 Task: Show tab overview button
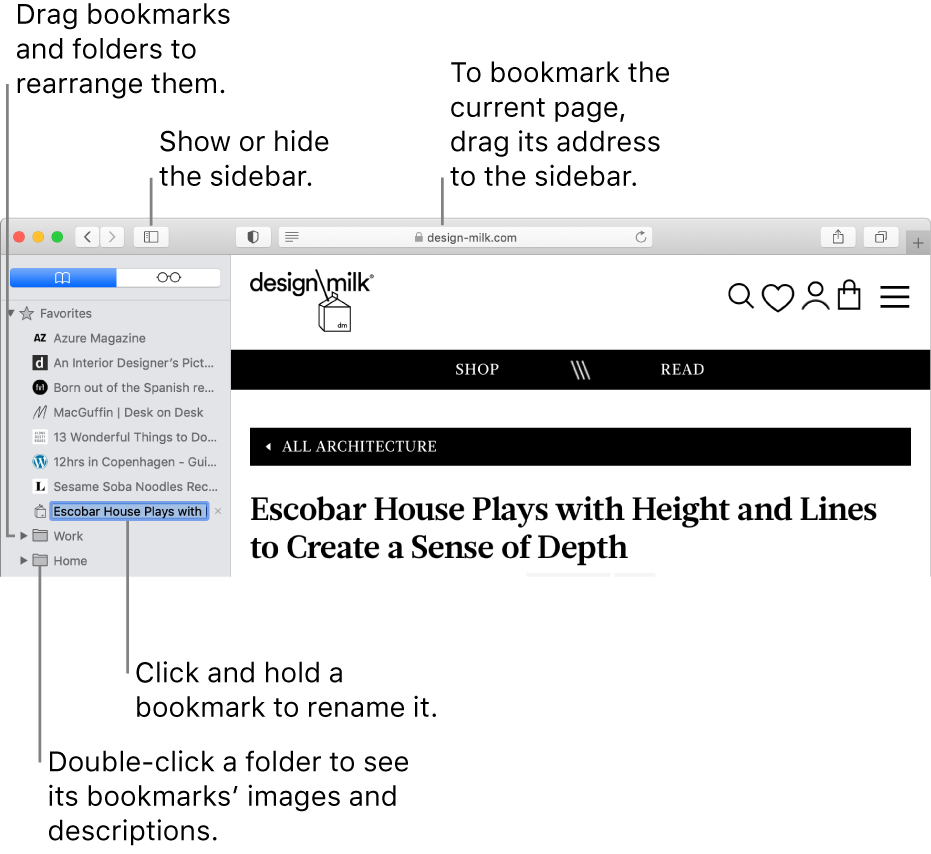[x=881, y=237]
